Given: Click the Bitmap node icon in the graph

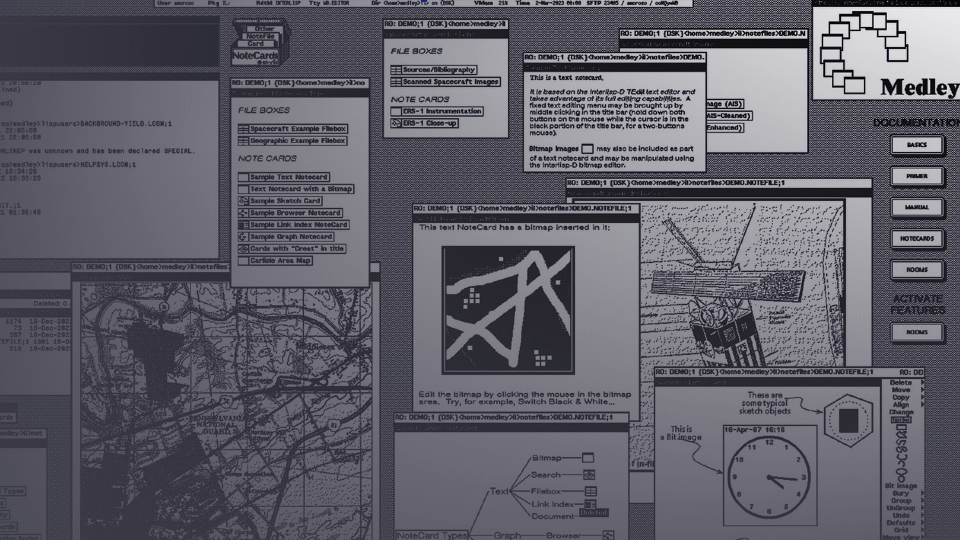Looking at the screenshot, I should (588, 457).
